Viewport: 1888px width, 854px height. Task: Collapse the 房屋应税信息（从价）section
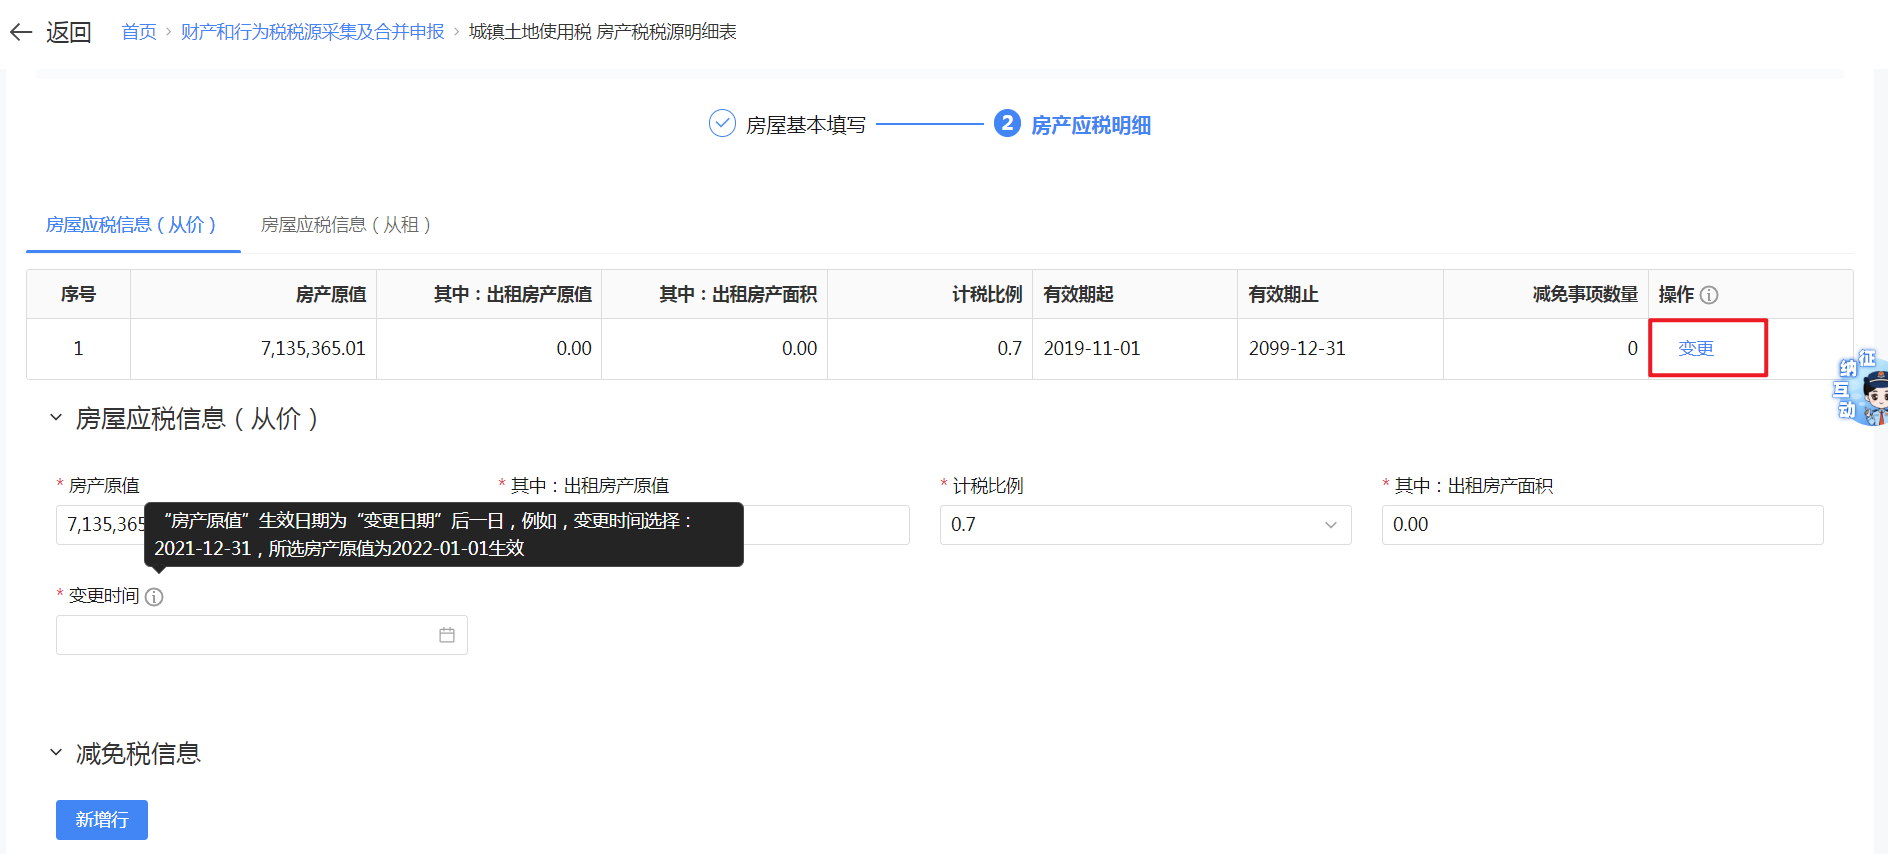56,418
